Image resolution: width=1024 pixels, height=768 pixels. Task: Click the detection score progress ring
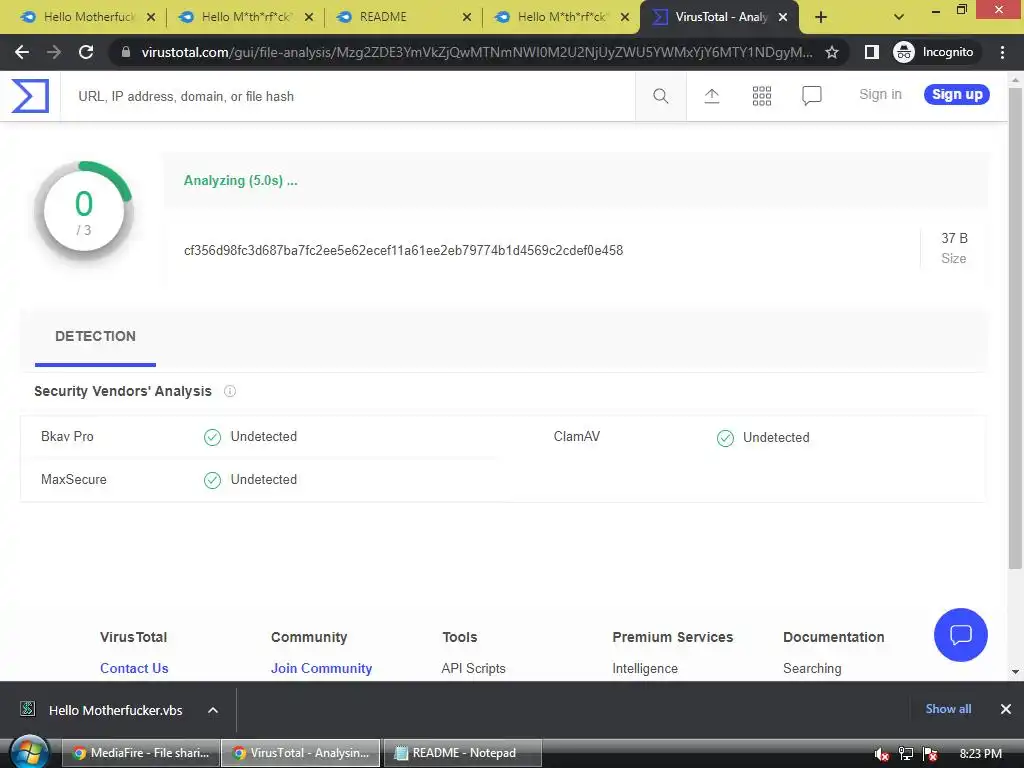tap(84, 212)
